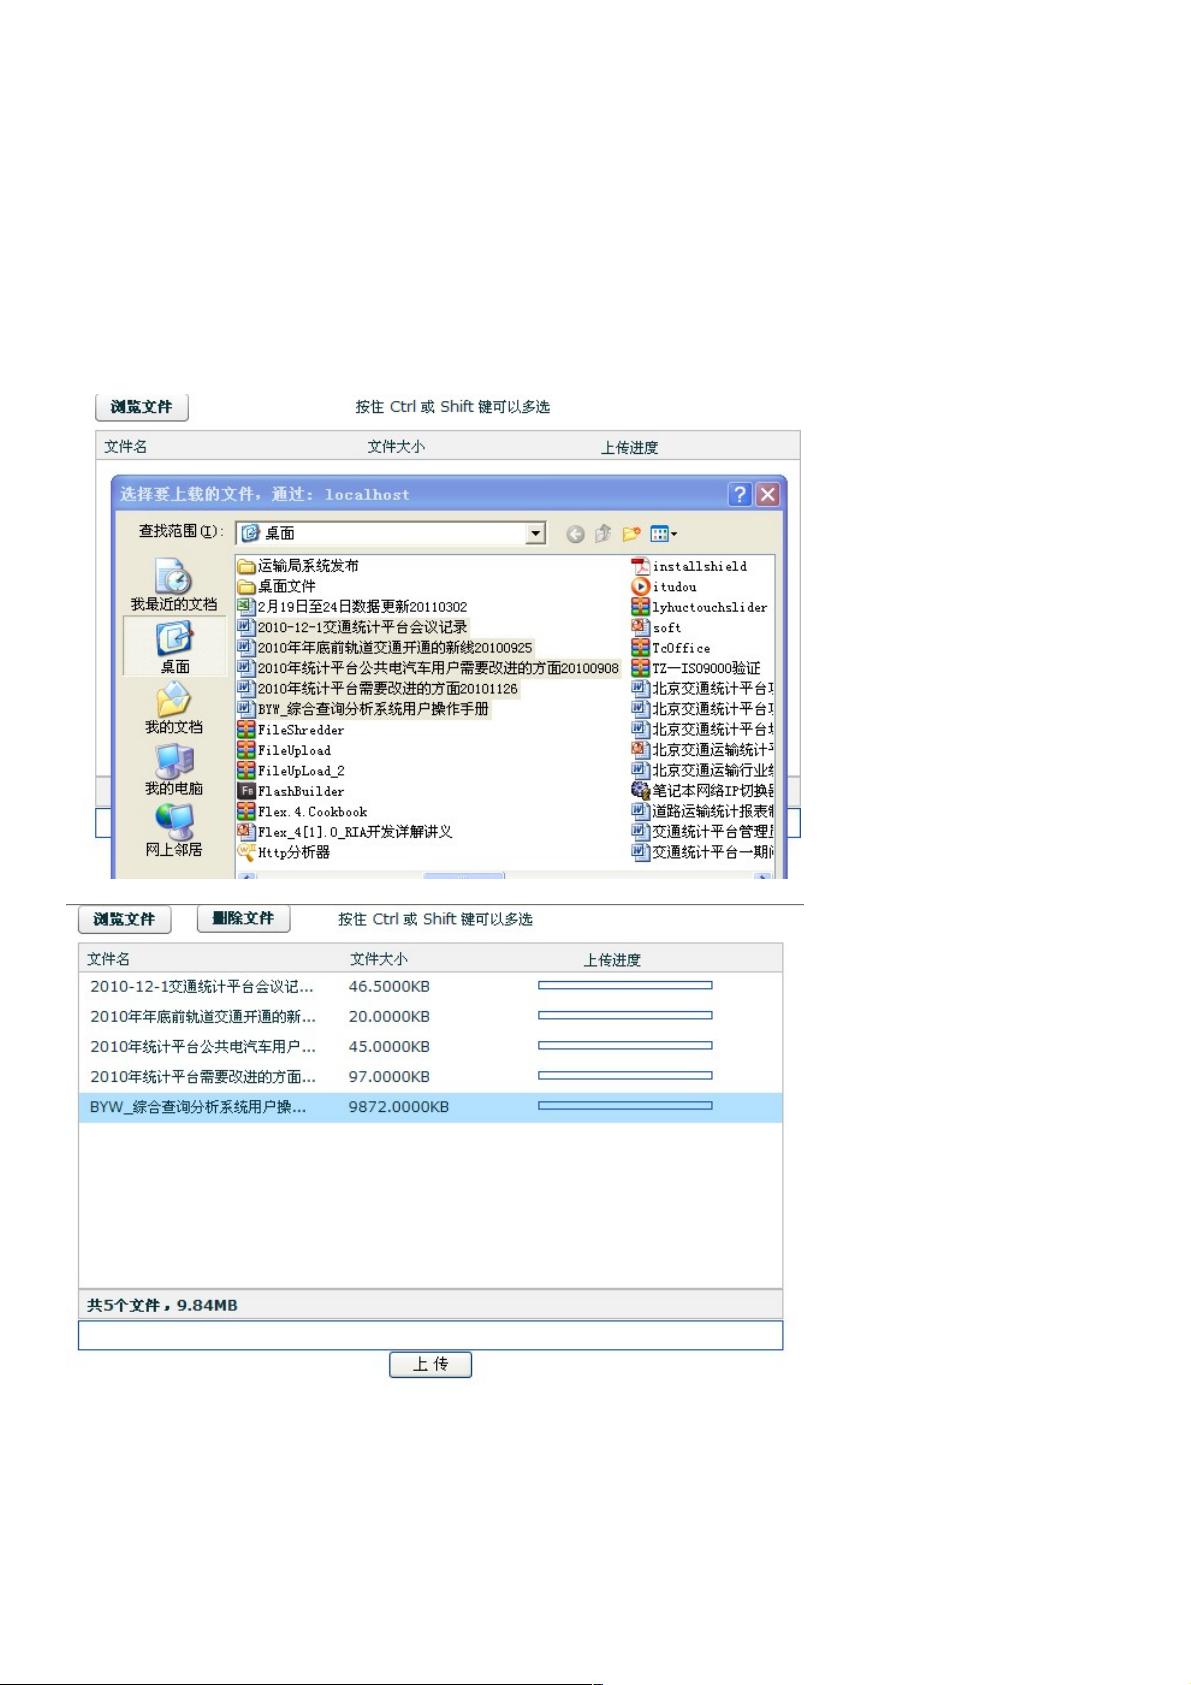Select 桌面 in the places bar
The image size is (1191, 1685).
[174, 646]
